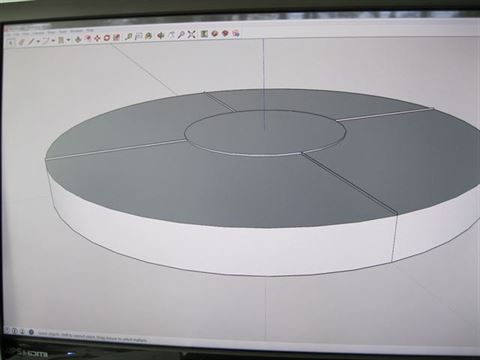The height and width of the screenshot is (360, 480).
Task: Click the Zoom Extents icon
Action: pos(191,34)
